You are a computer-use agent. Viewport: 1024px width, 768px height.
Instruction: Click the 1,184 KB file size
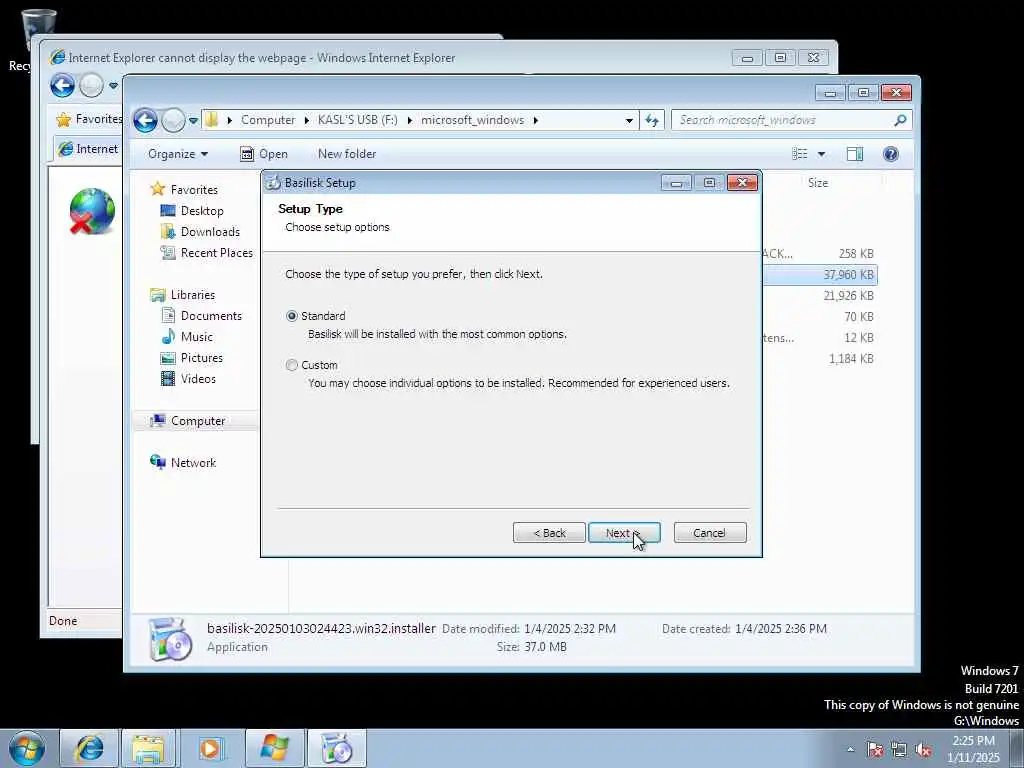pyautogui.click(x=851, y=359)
